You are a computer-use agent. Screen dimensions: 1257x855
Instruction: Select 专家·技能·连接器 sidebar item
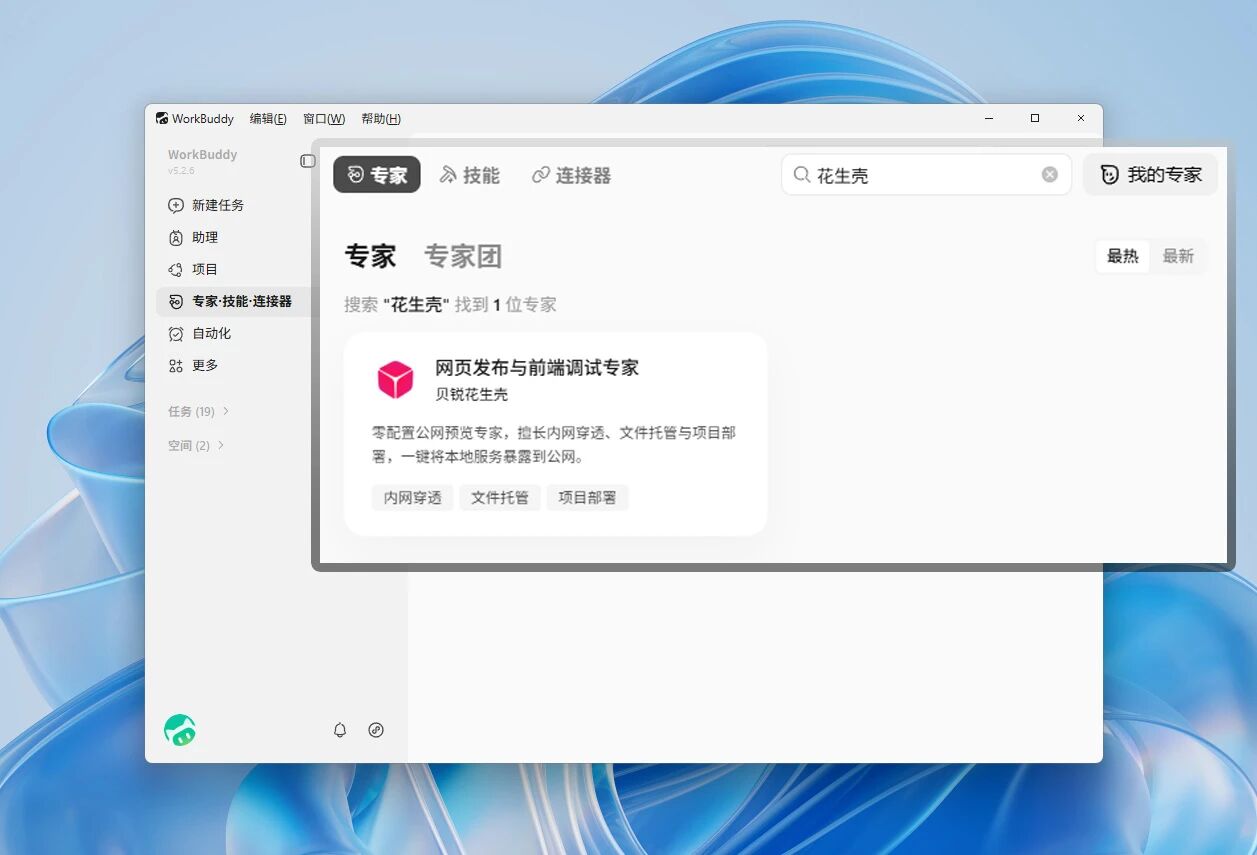coord(234,301)
